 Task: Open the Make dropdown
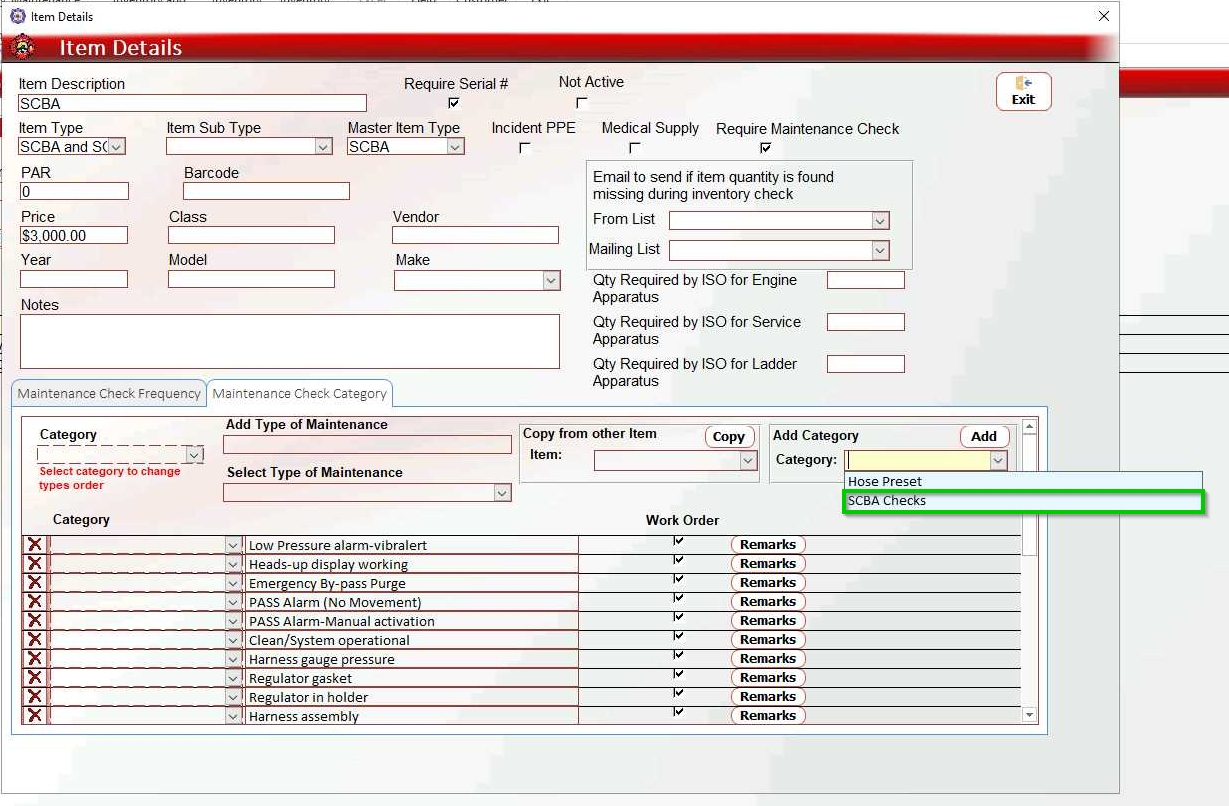pos(551,281)
